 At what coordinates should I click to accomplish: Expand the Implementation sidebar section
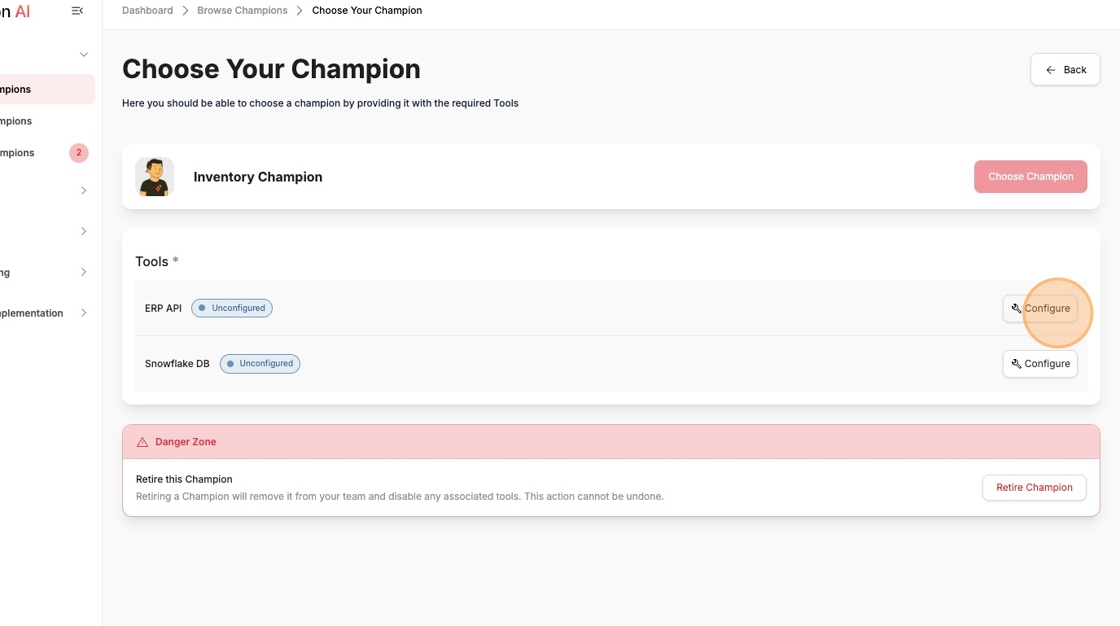pos(83,312)
